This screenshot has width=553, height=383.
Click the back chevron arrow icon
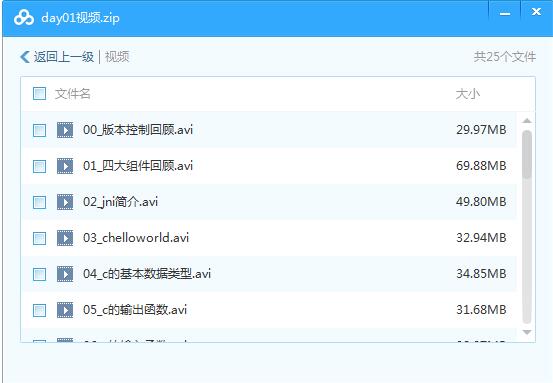pyautogui.click(x=25, y=56)
